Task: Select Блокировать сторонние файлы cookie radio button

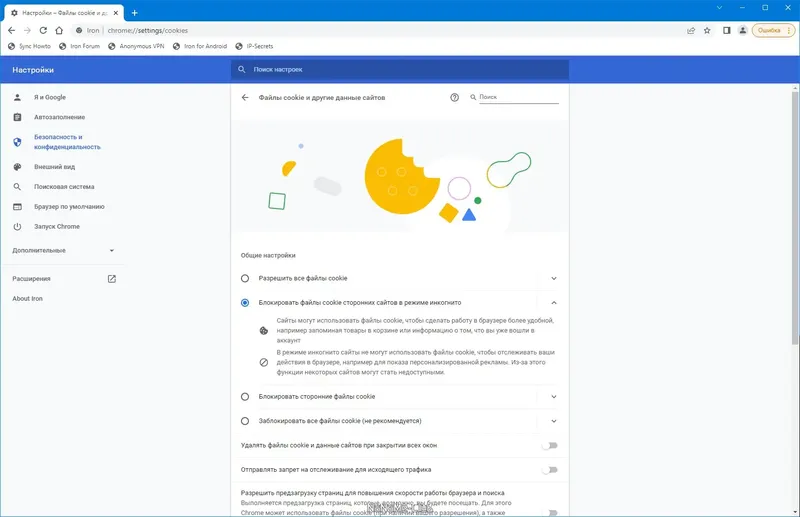Action: point(245,397)
